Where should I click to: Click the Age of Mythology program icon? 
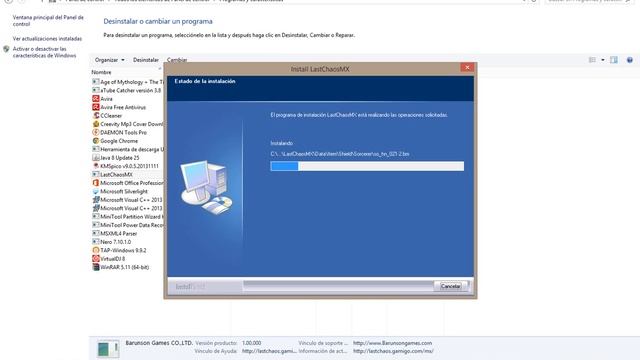(x=96, y=82)
